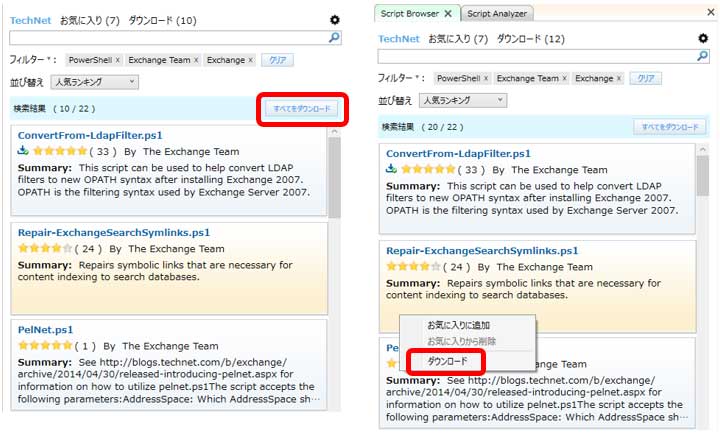Click five-star rating of ConvertFrom-LdapFilter, right panel
The image size is (720, 435).
pyautogui.click(x=428, y=169)
